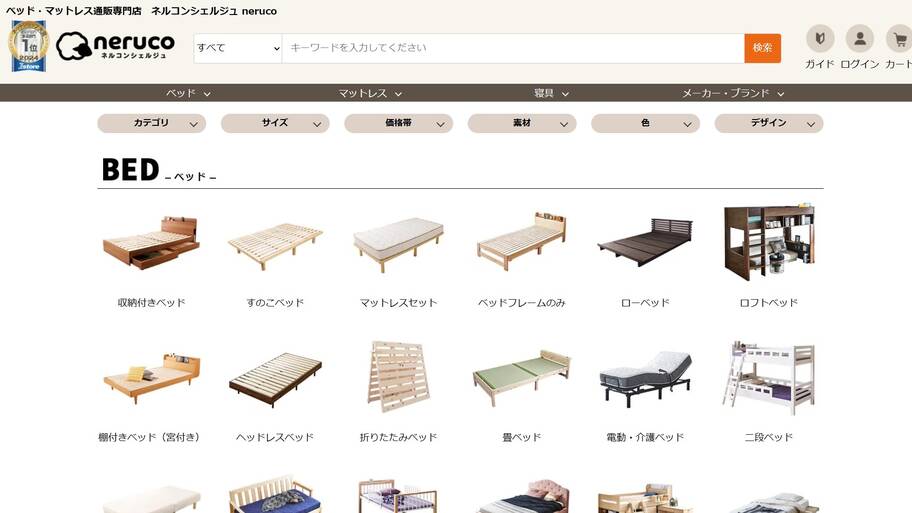
Task: Click the ログイン user icon
Action: [860, 39]
